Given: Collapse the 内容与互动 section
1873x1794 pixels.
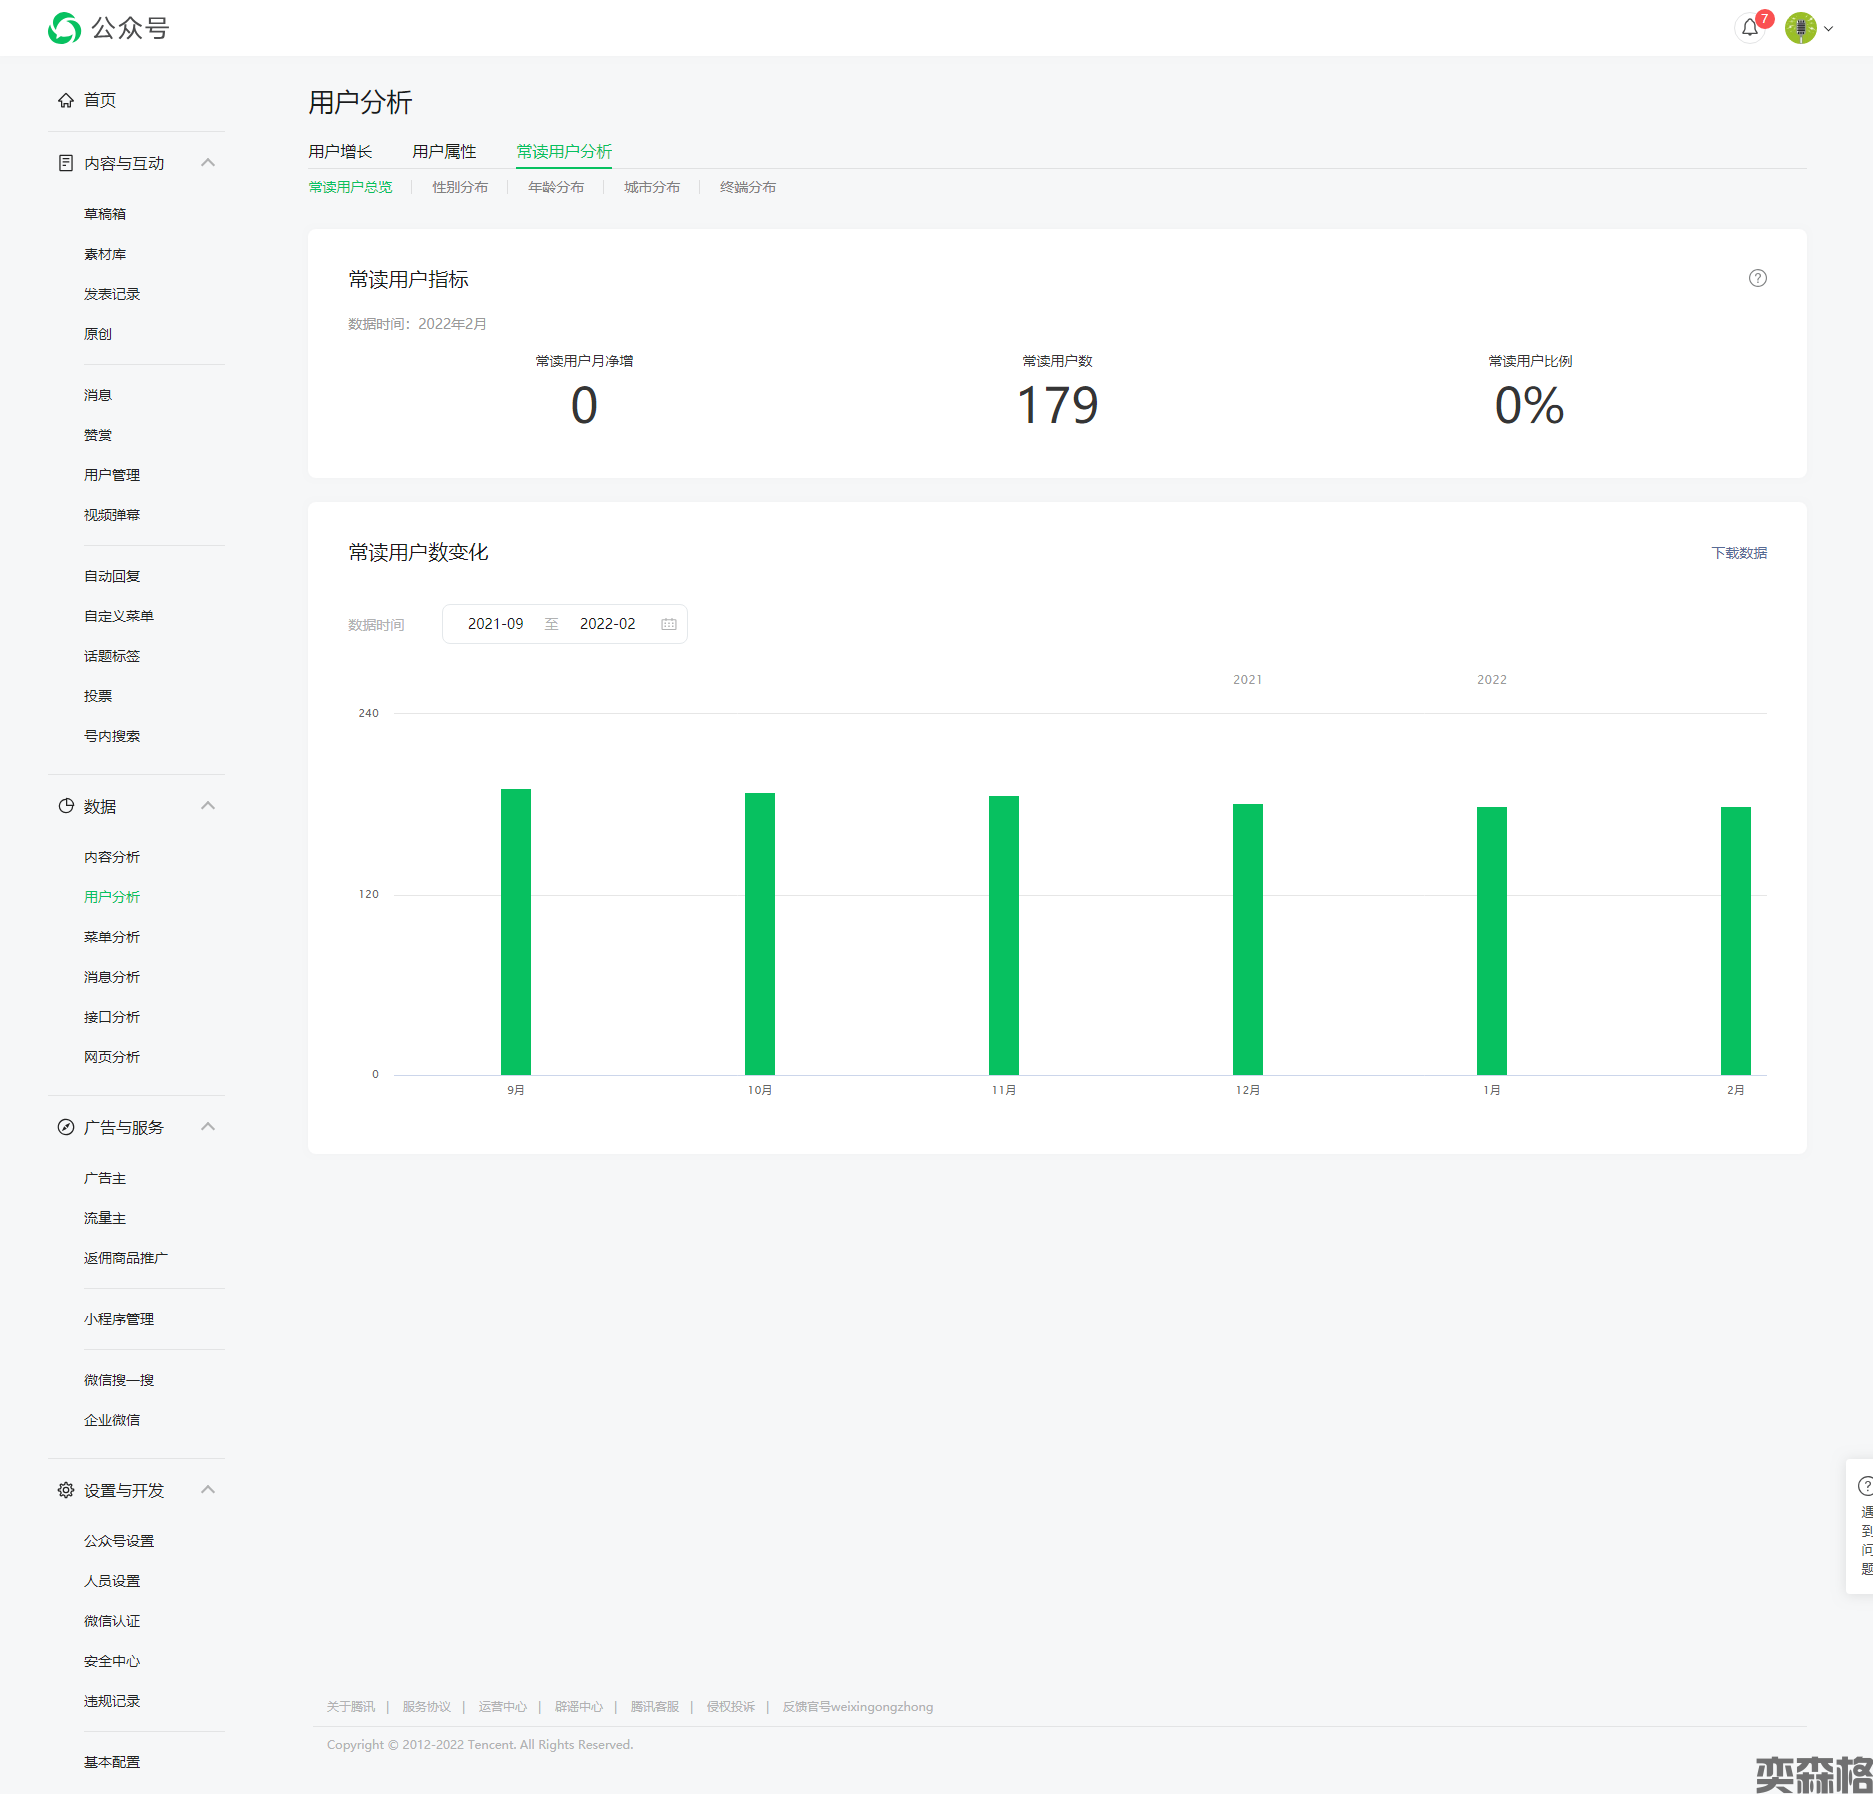Looking at the screenshot, I should tap(208, 163).
